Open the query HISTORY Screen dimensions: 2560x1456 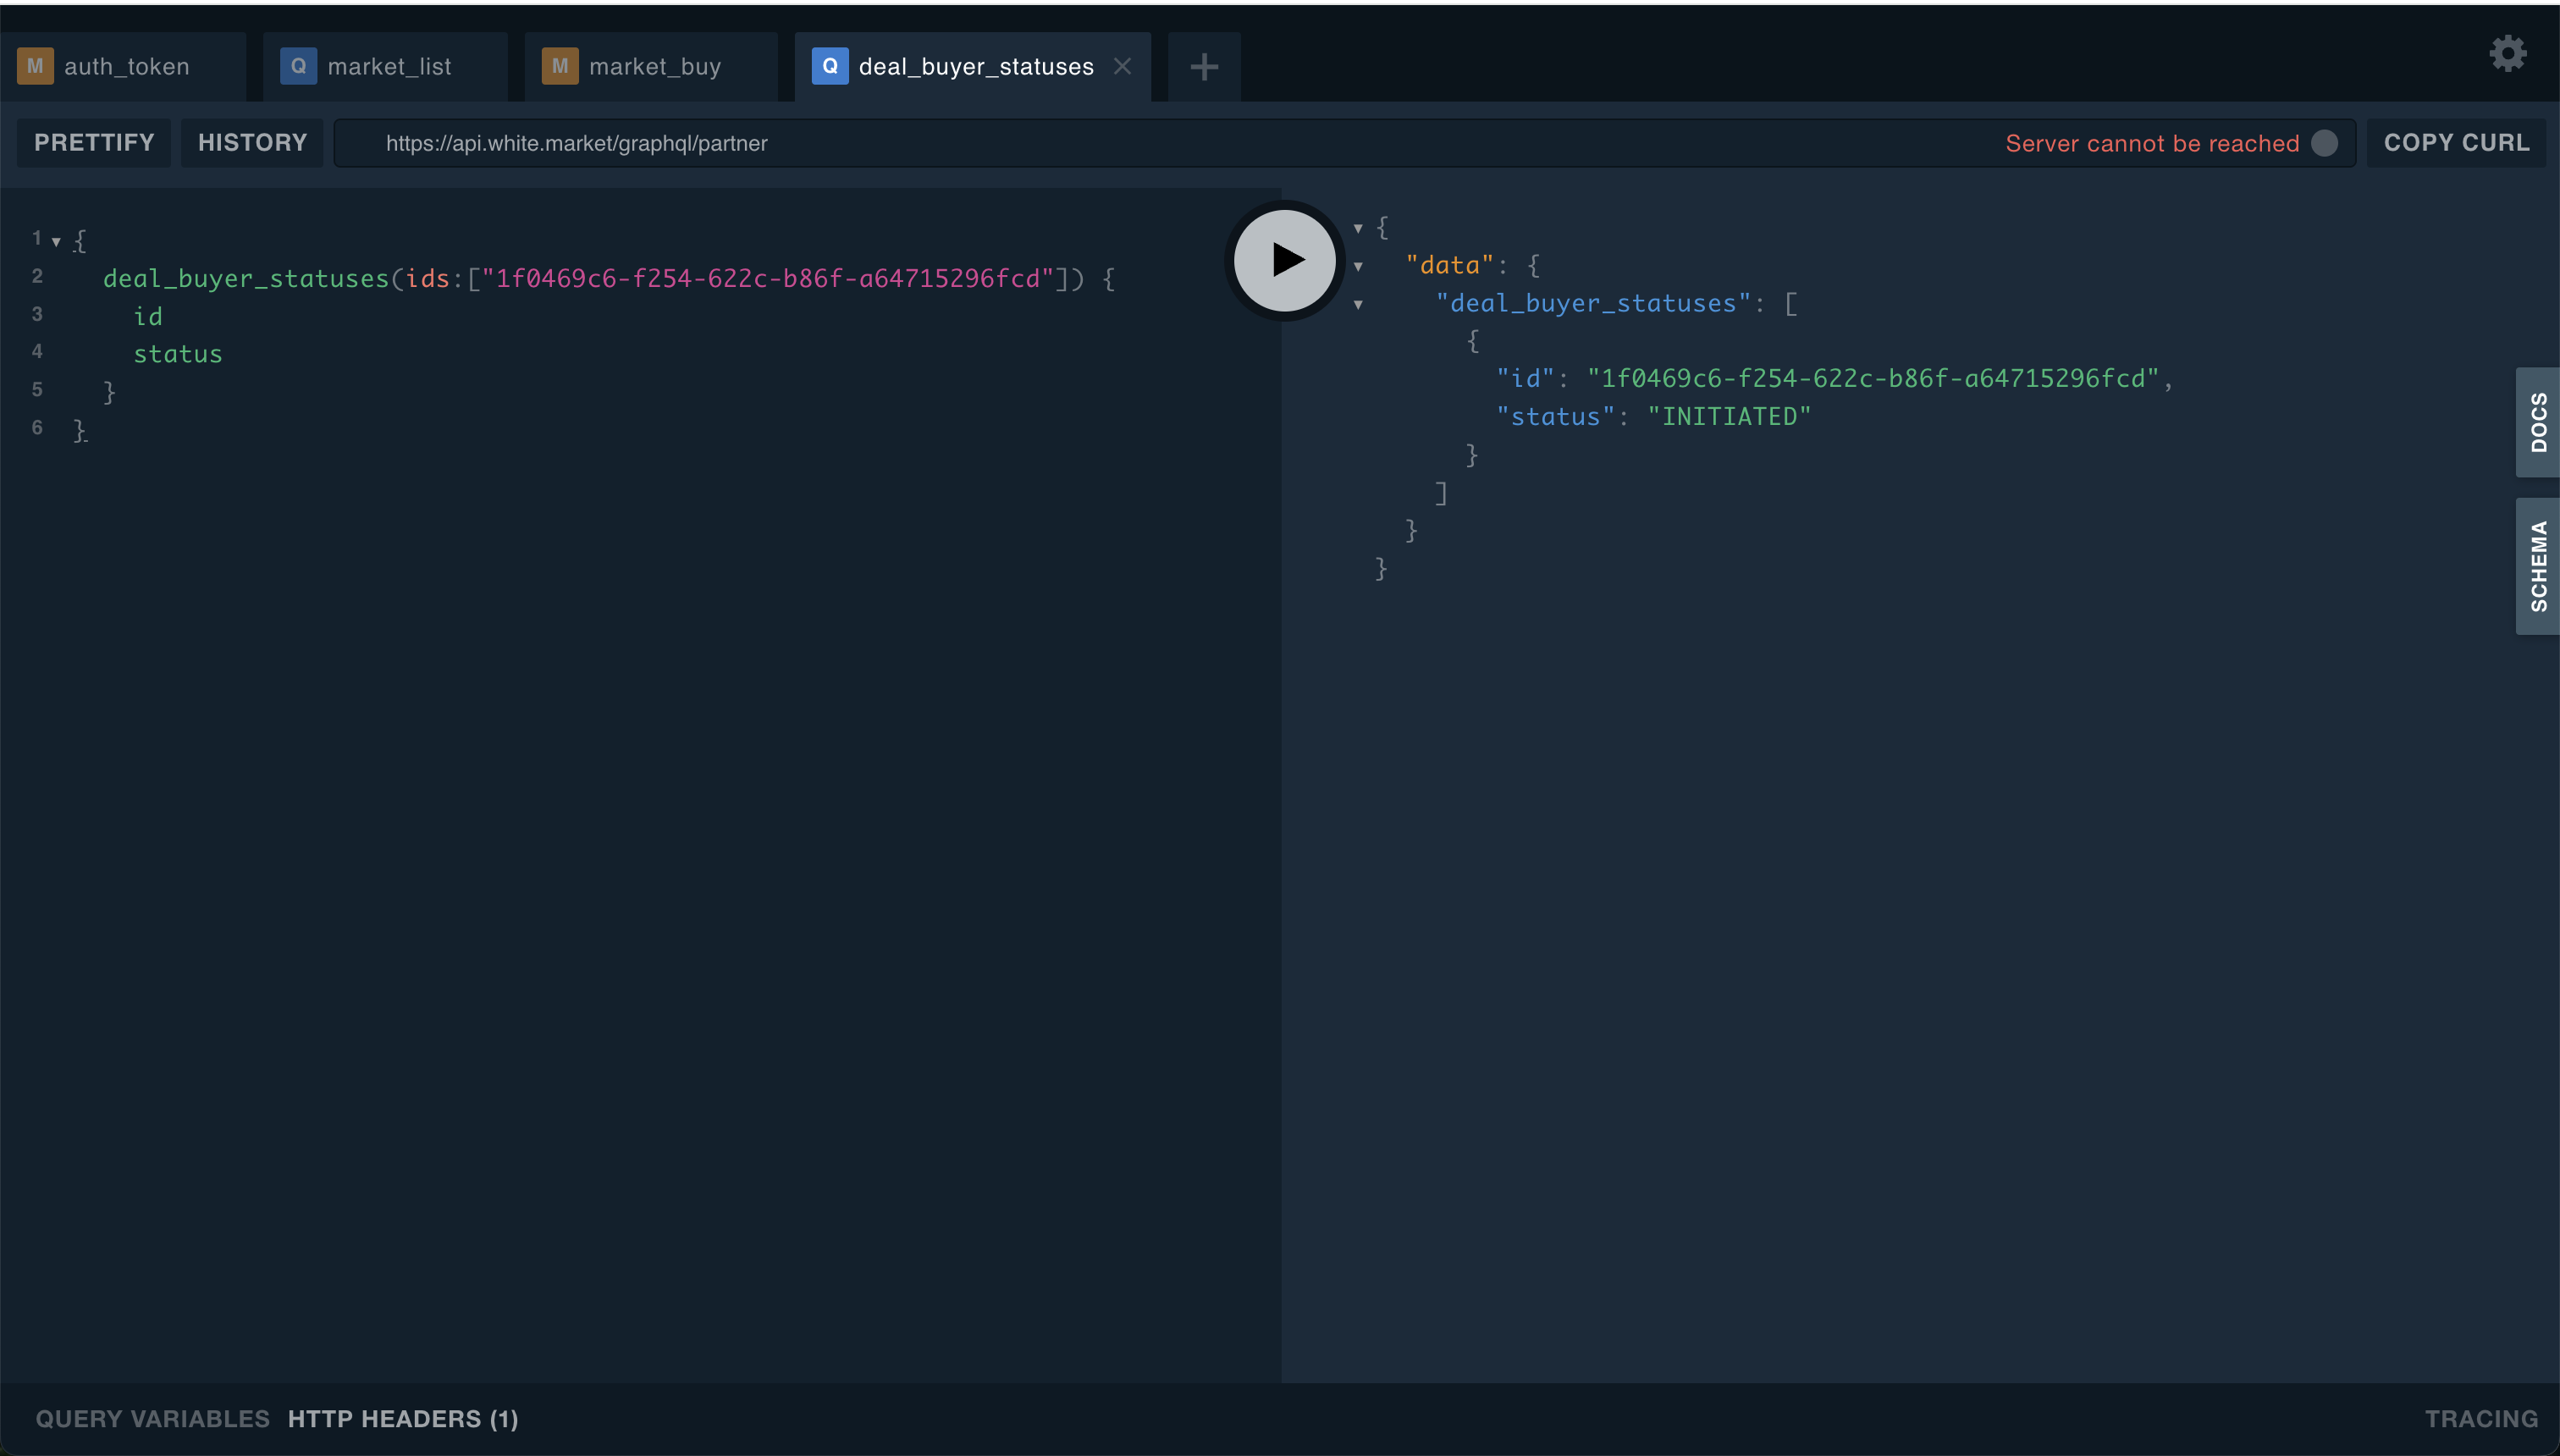[252, 143]
